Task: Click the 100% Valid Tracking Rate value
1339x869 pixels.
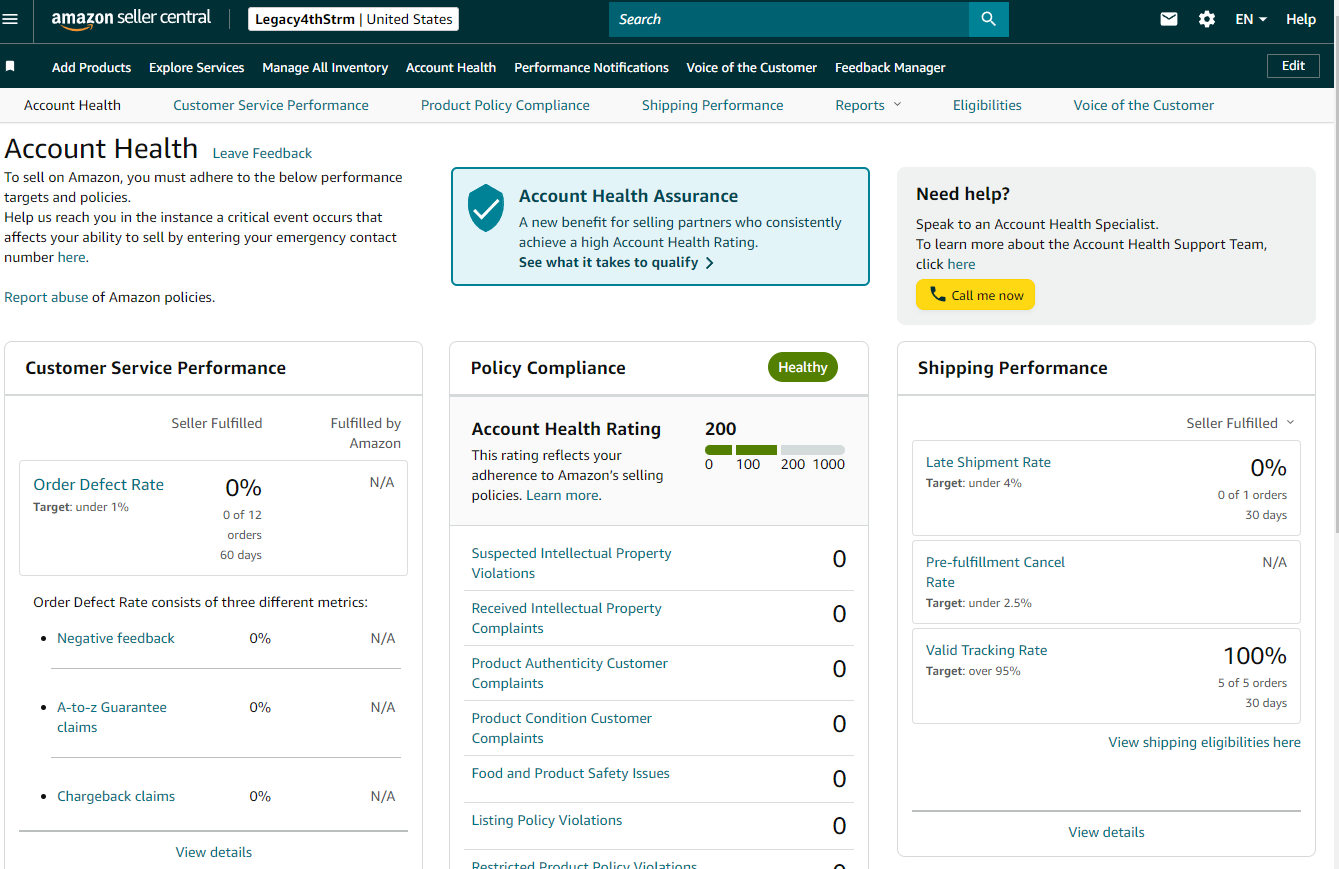Action: click(x=1255, y=656)
